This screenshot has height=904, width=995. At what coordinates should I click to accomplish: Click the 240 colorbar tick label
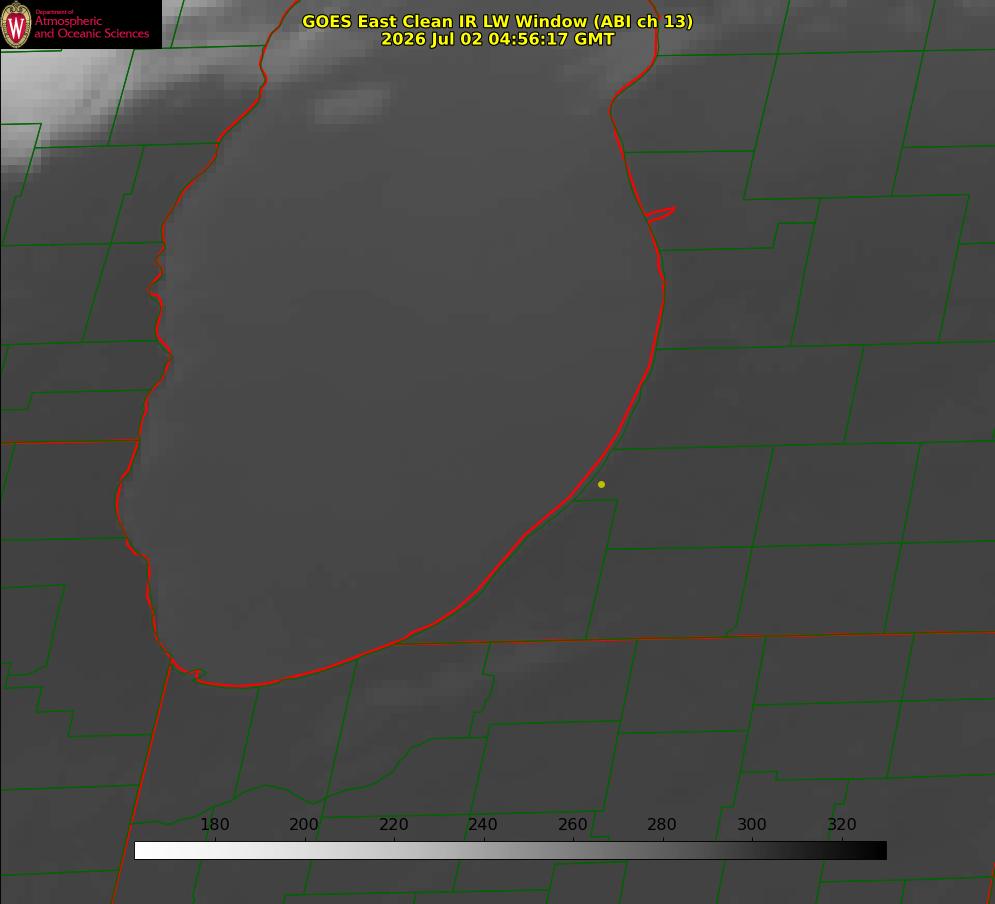pos(483,824)
